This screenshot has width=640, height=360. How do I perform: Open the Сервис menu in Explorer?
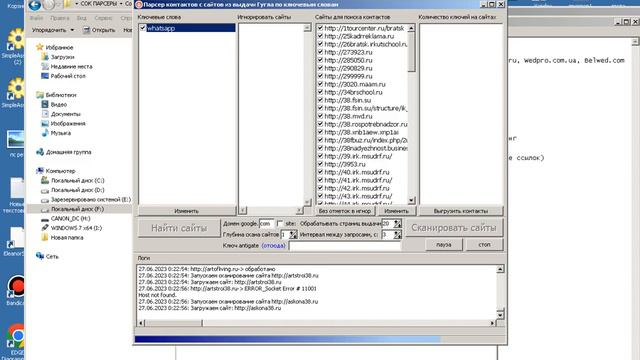[x=103, y=18]
